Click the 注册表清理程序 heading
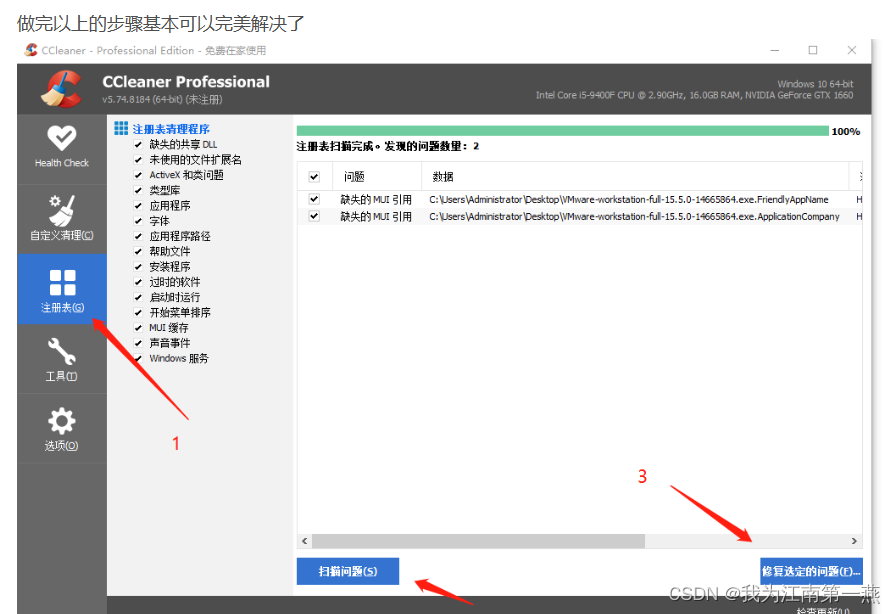Image resolution: width=895 pixels, height=614 pixels. pyautogui.click(x=171, y=129)
